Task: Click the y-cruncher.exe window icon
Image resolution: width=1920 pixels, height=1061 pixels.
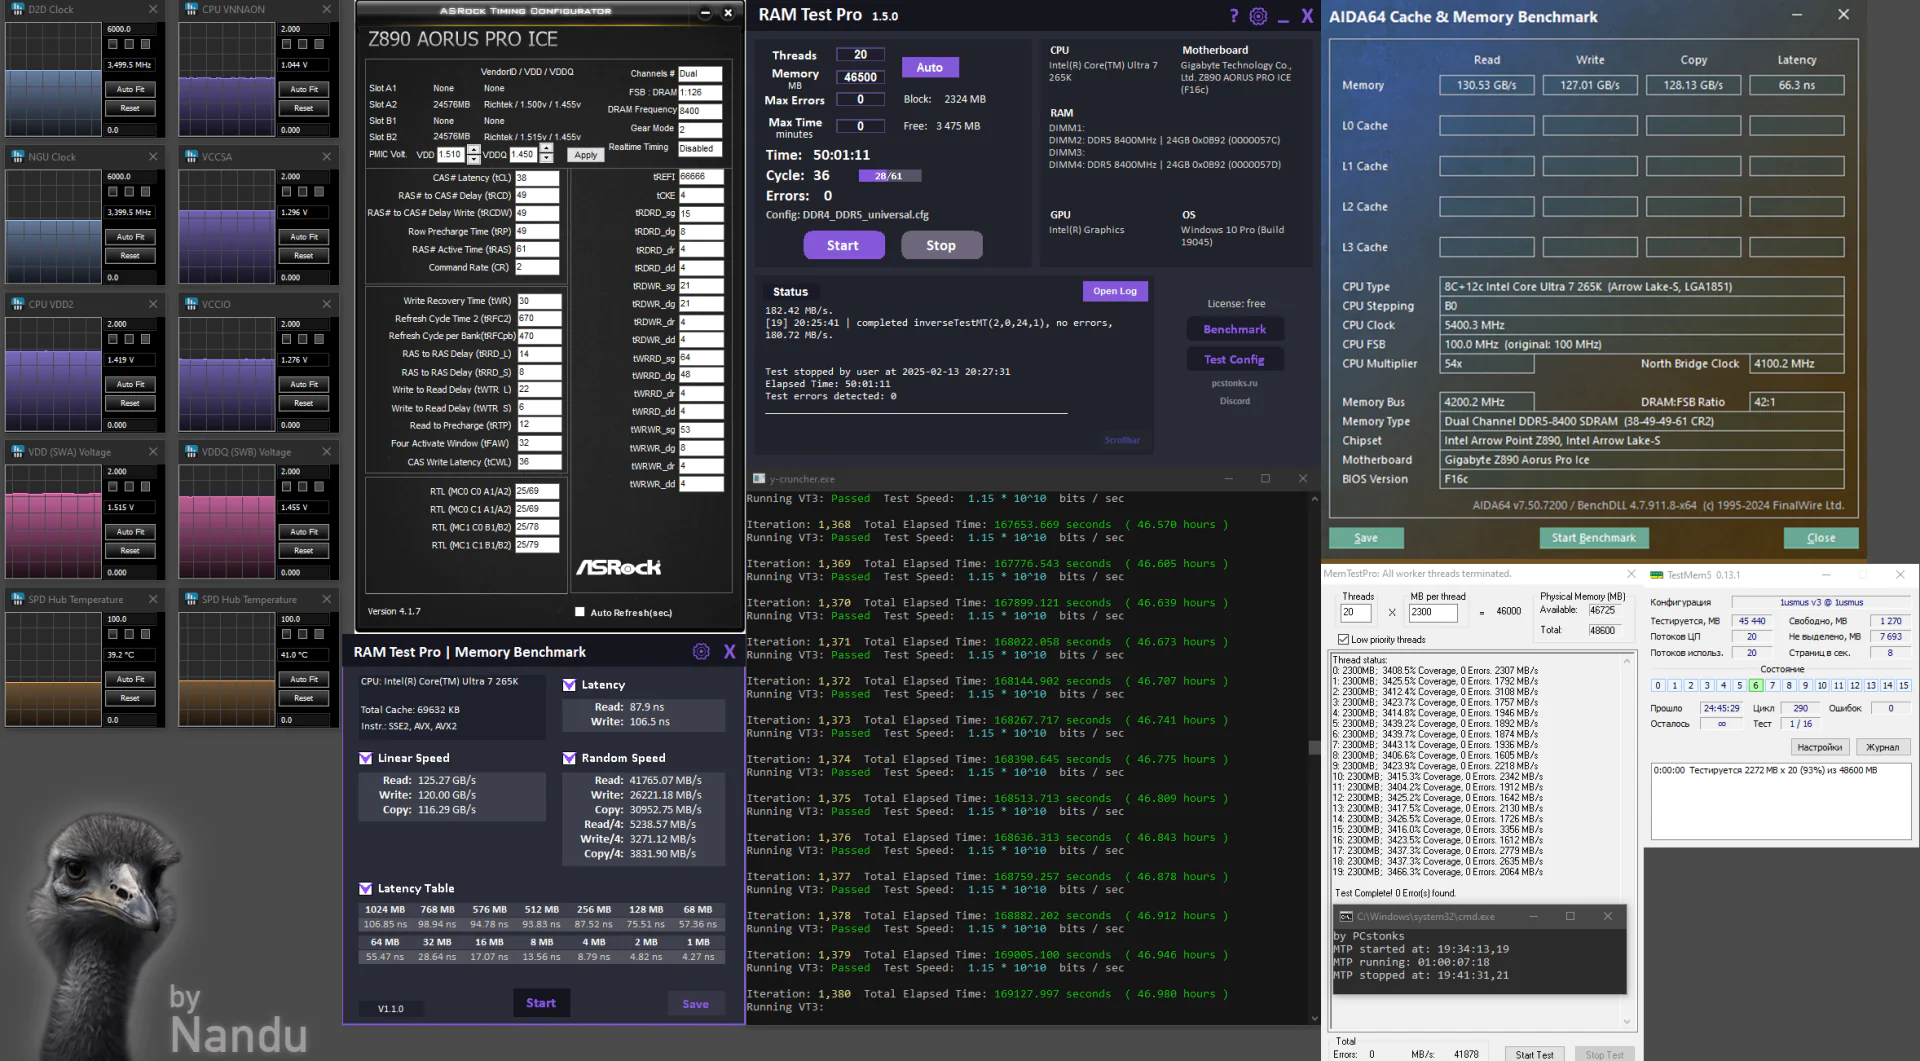Action: click(x=759, y=478)
